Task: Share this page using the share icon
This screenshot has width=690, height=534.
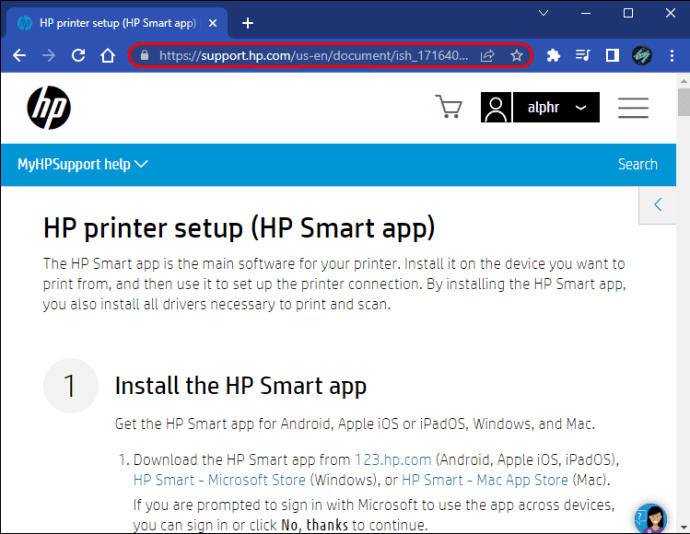Action: pyautogui.click(x=487, y=56)
